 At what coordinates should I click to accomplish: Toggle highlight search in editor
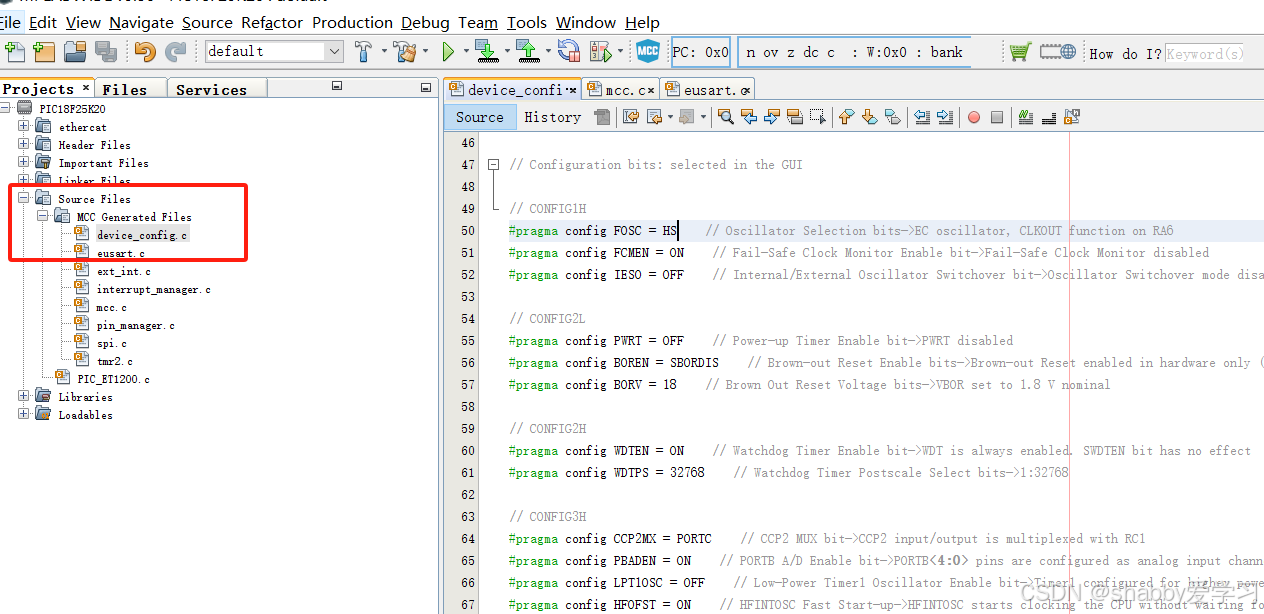(x=795, y=117)
